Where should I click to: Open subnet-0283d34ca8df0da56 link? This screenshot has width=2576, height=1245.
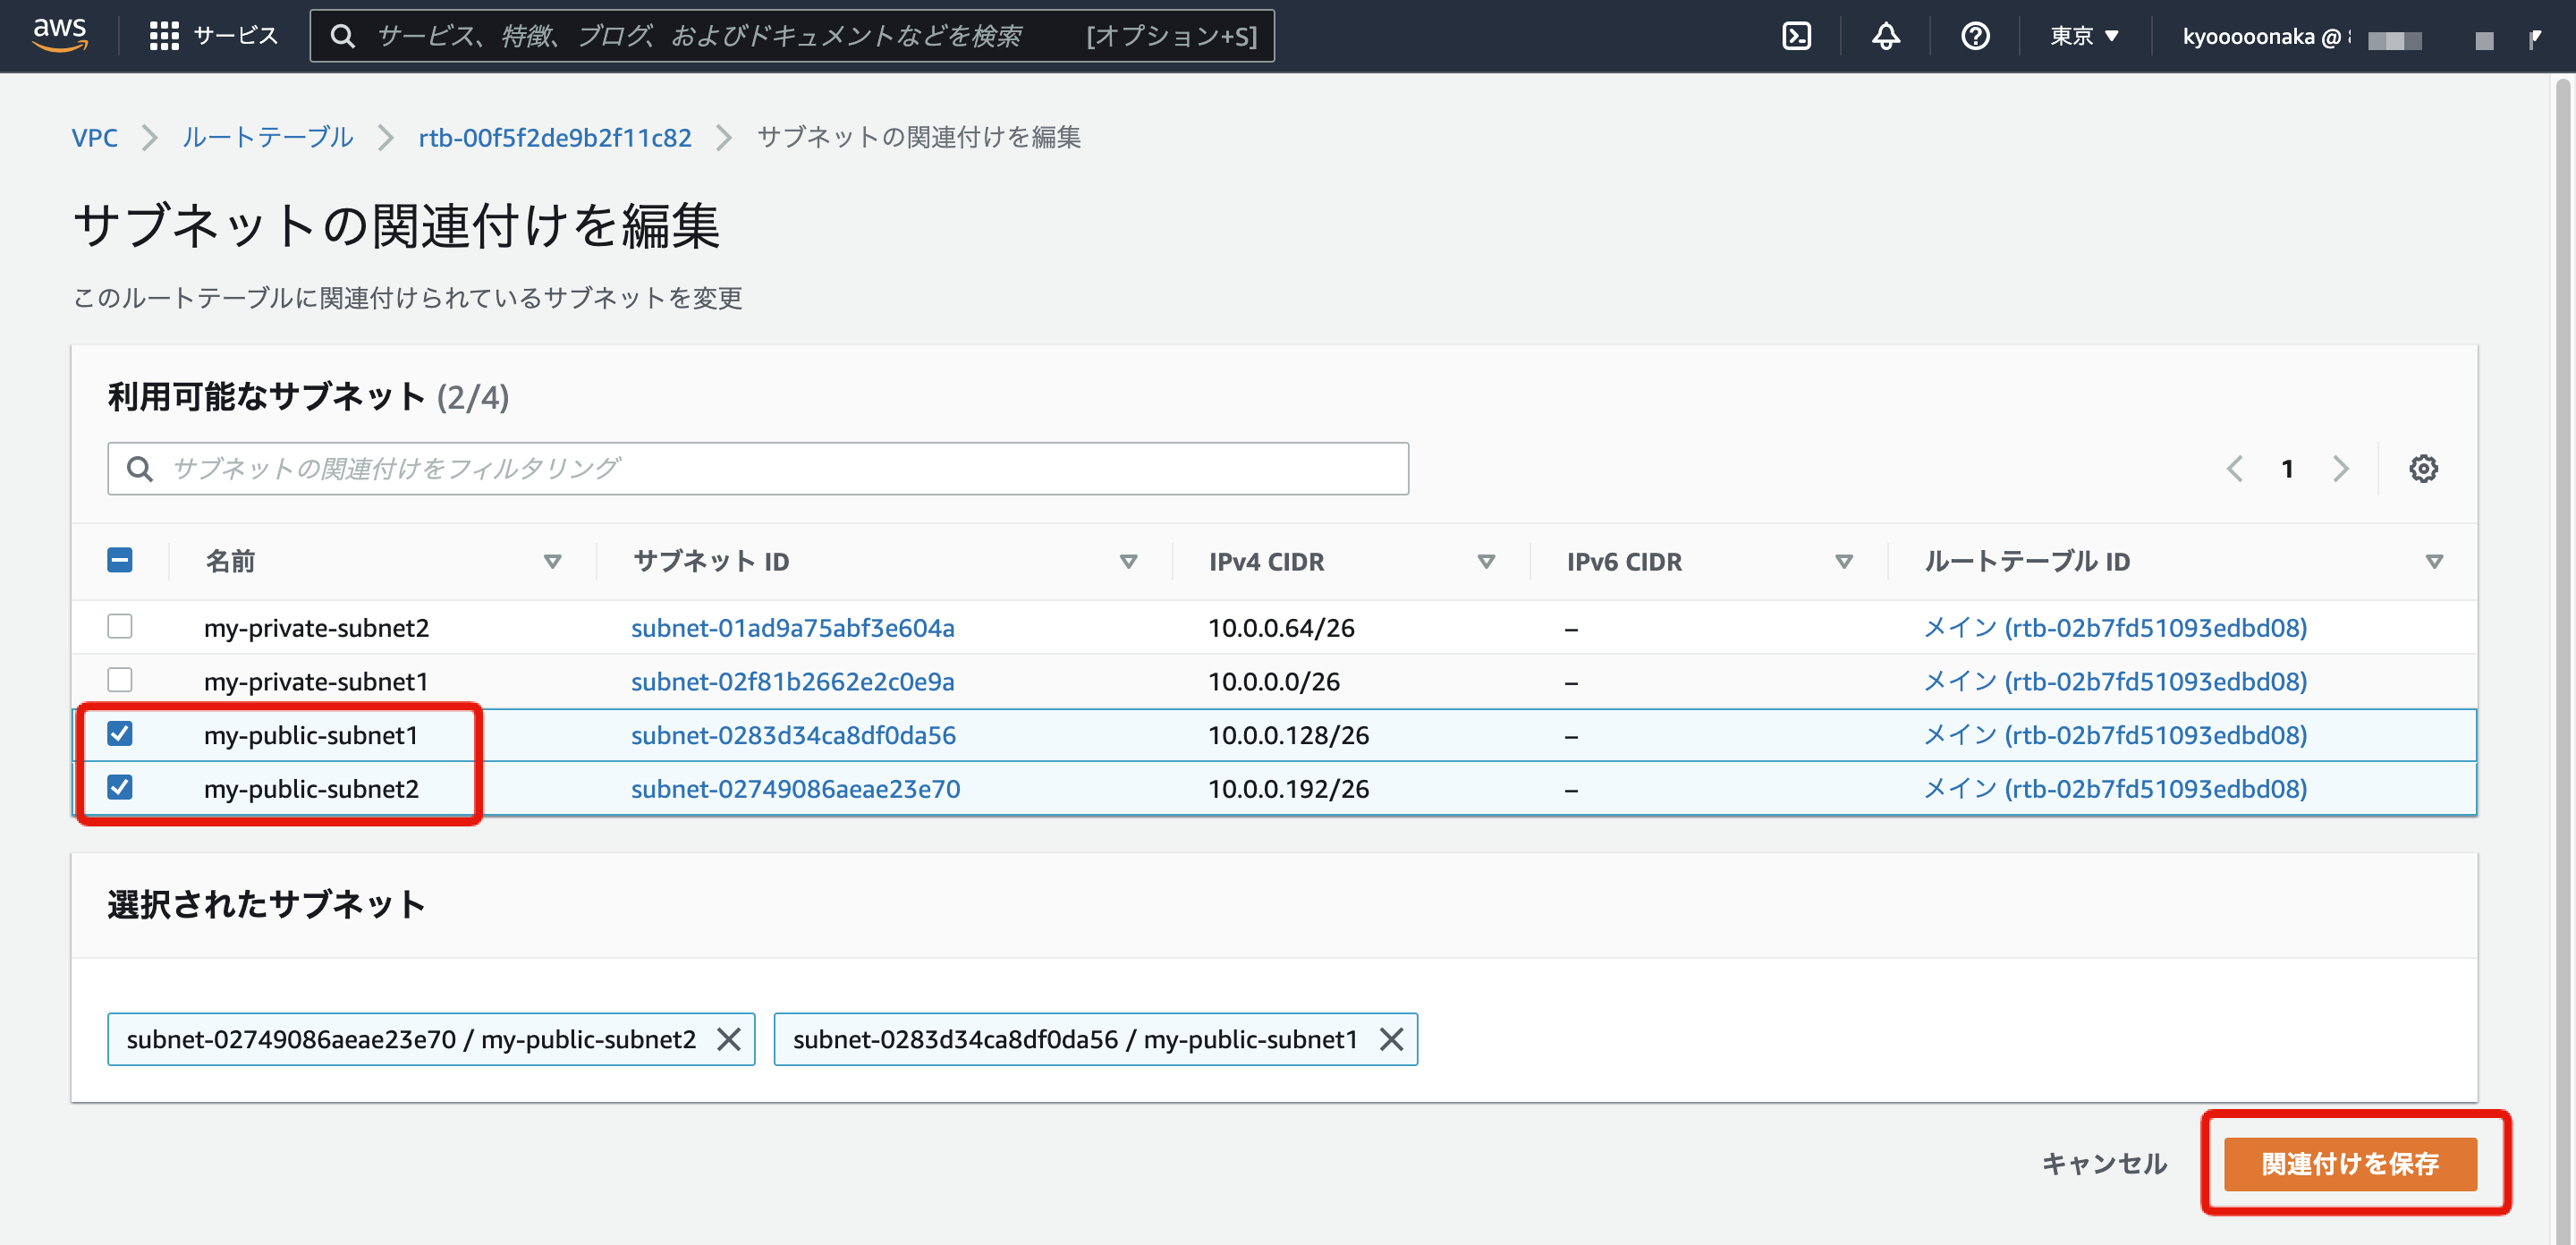[x=793, y=735]
